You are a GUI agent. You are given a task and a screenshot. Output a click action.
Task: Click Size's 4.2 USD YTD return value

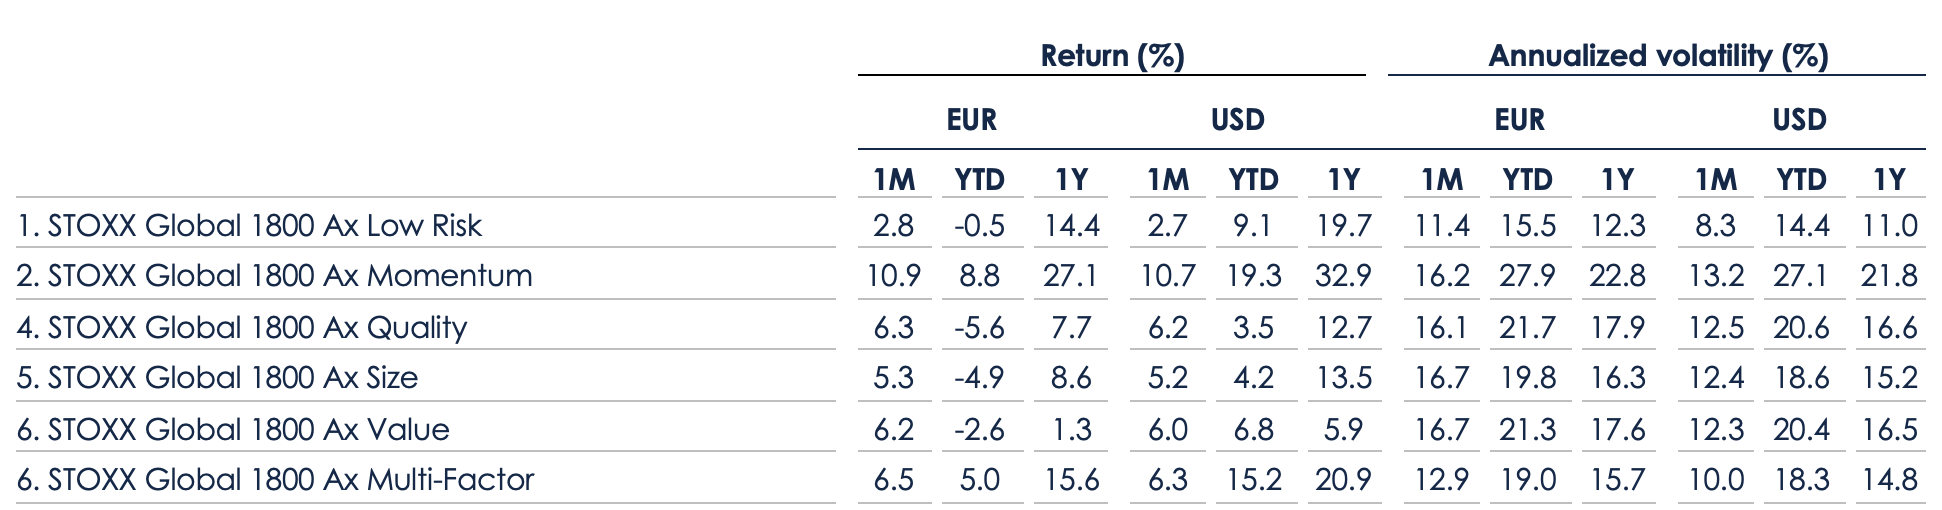click(x=1253, y=378)
